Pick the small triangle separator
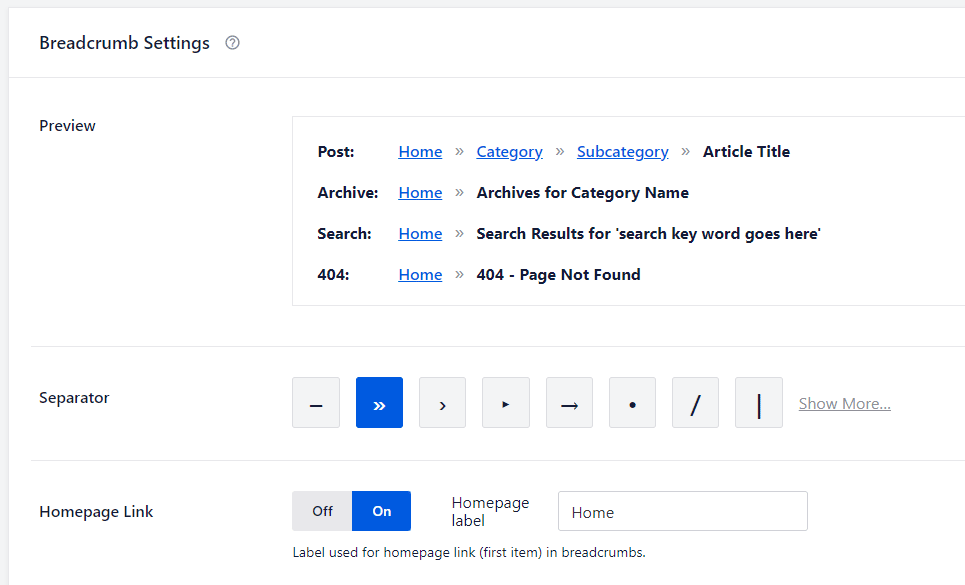 tap(506, 403)
